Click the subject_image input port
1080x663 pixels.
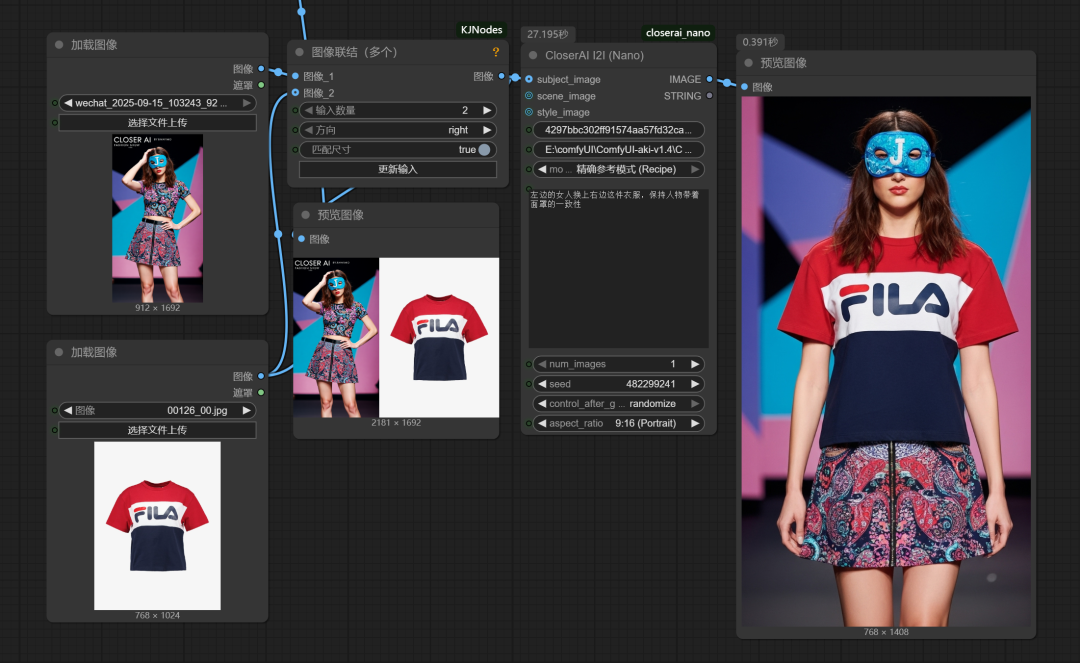point(529,79)
